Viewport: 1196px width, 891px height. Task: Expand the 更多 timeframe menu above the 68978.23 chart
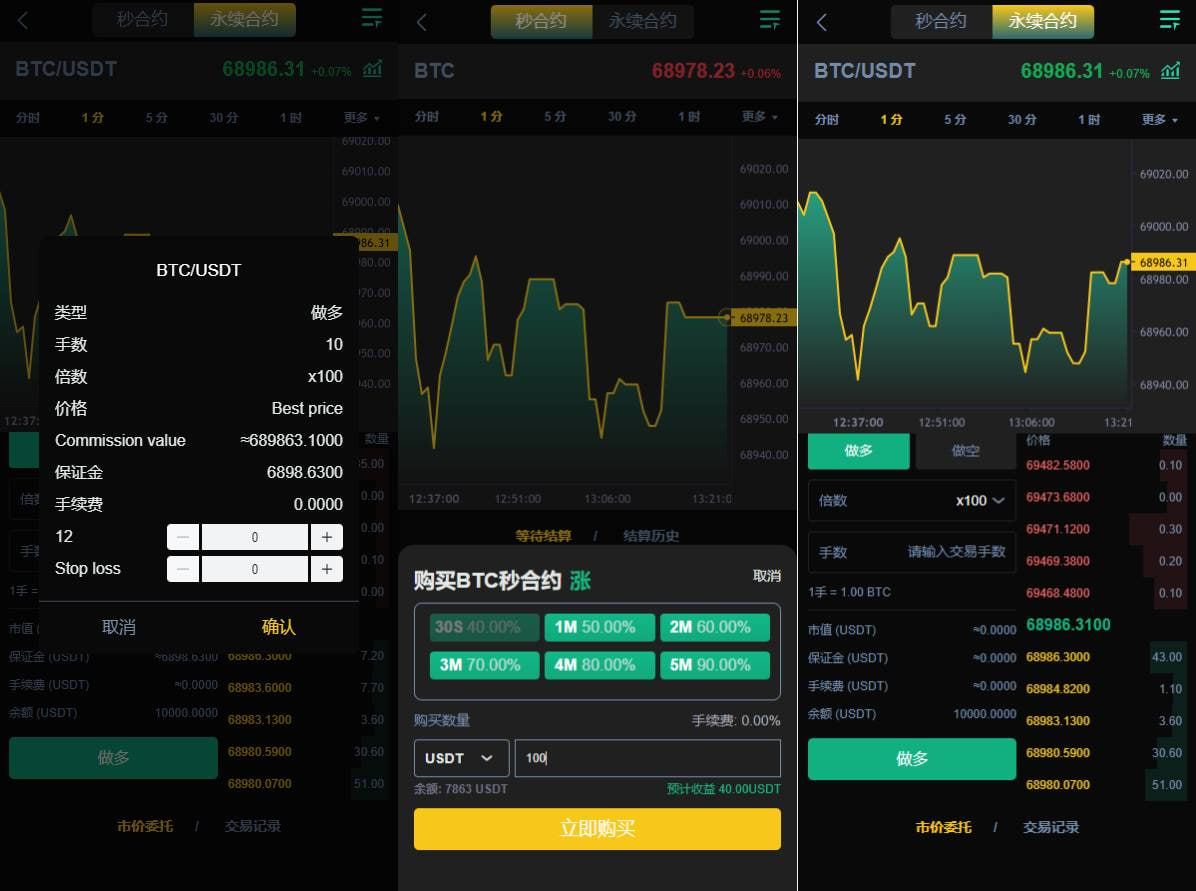tap(759, 117)
